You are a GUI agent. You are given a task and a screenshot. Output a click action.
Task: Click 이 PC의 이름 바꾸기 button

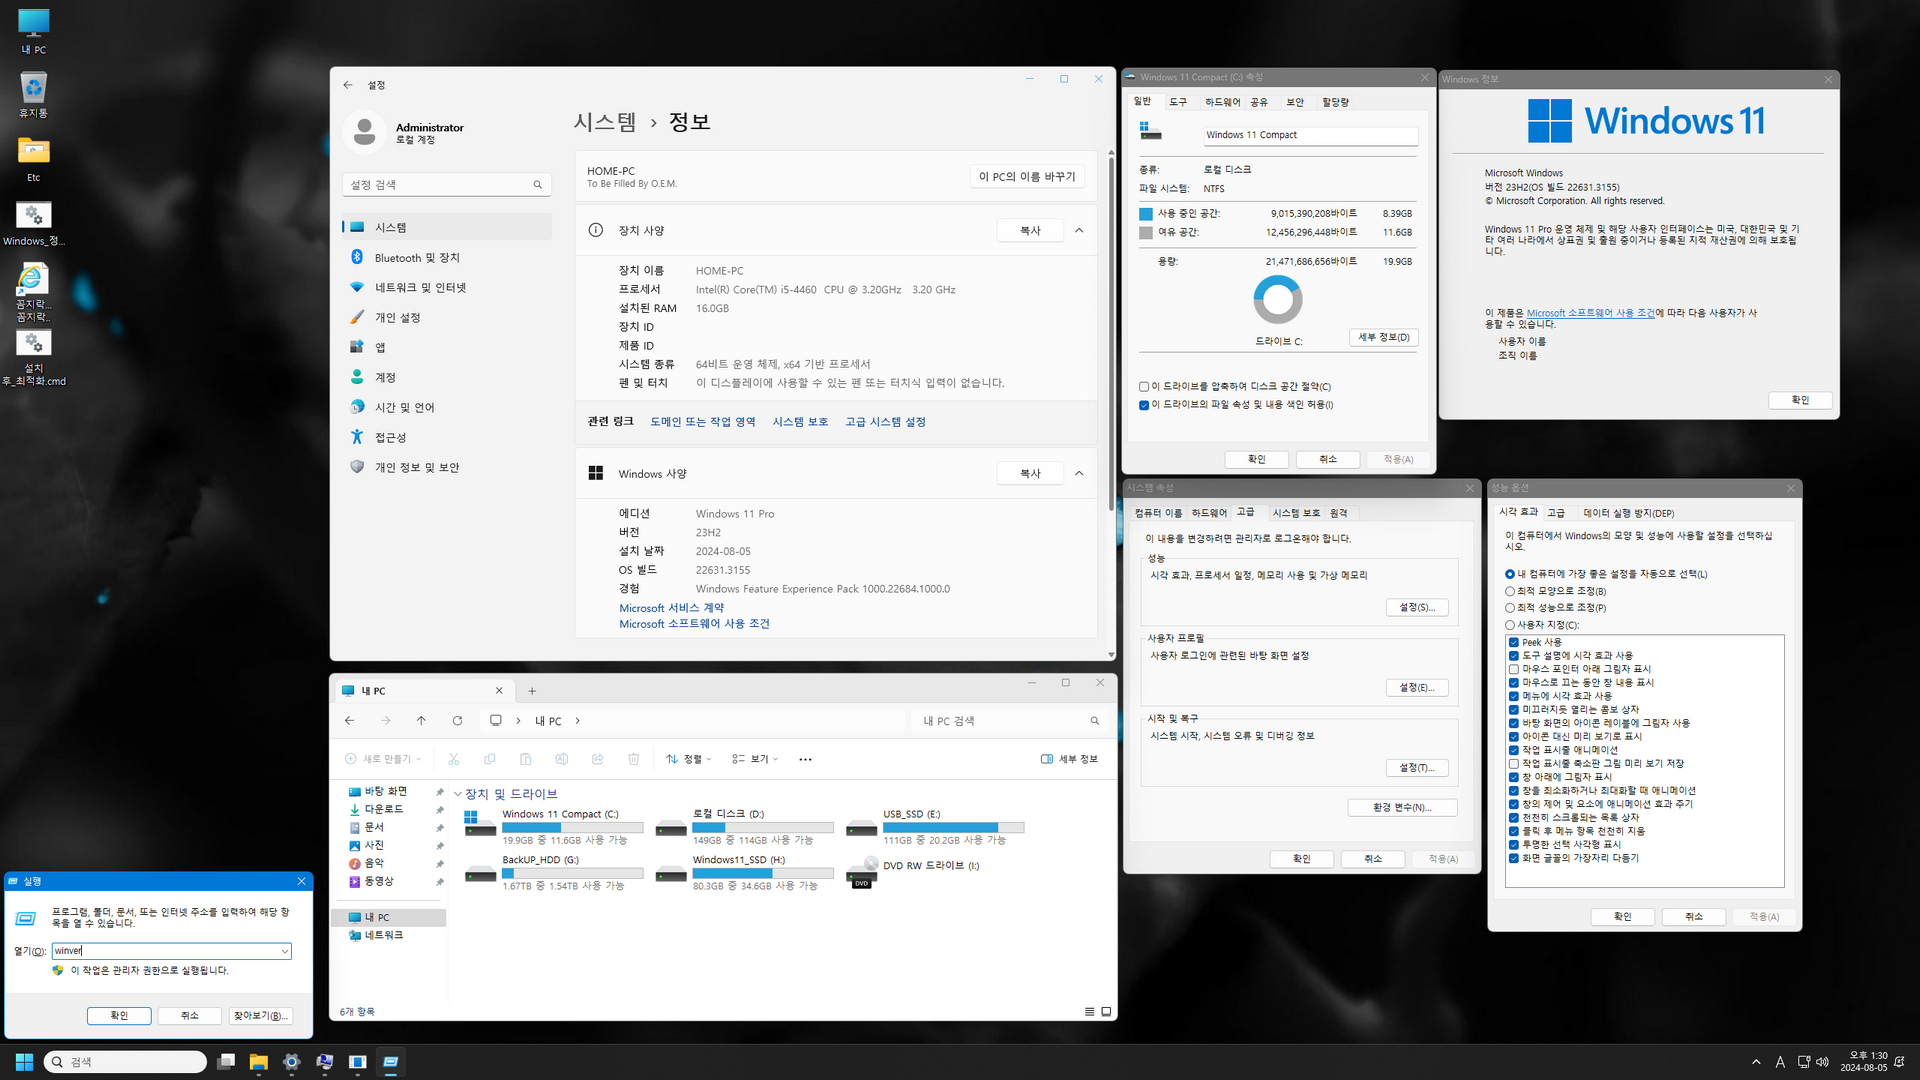(1027, 177)
